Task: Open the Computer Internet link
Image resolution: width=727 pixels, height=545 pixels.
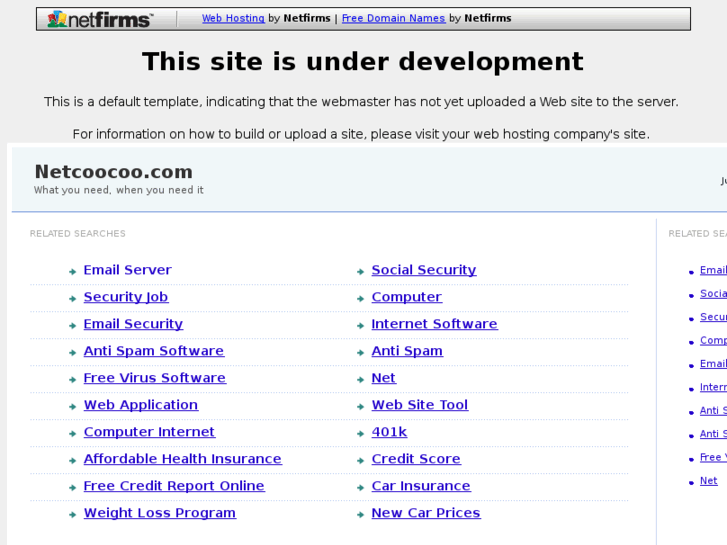Action: click(x=149, y=432)
